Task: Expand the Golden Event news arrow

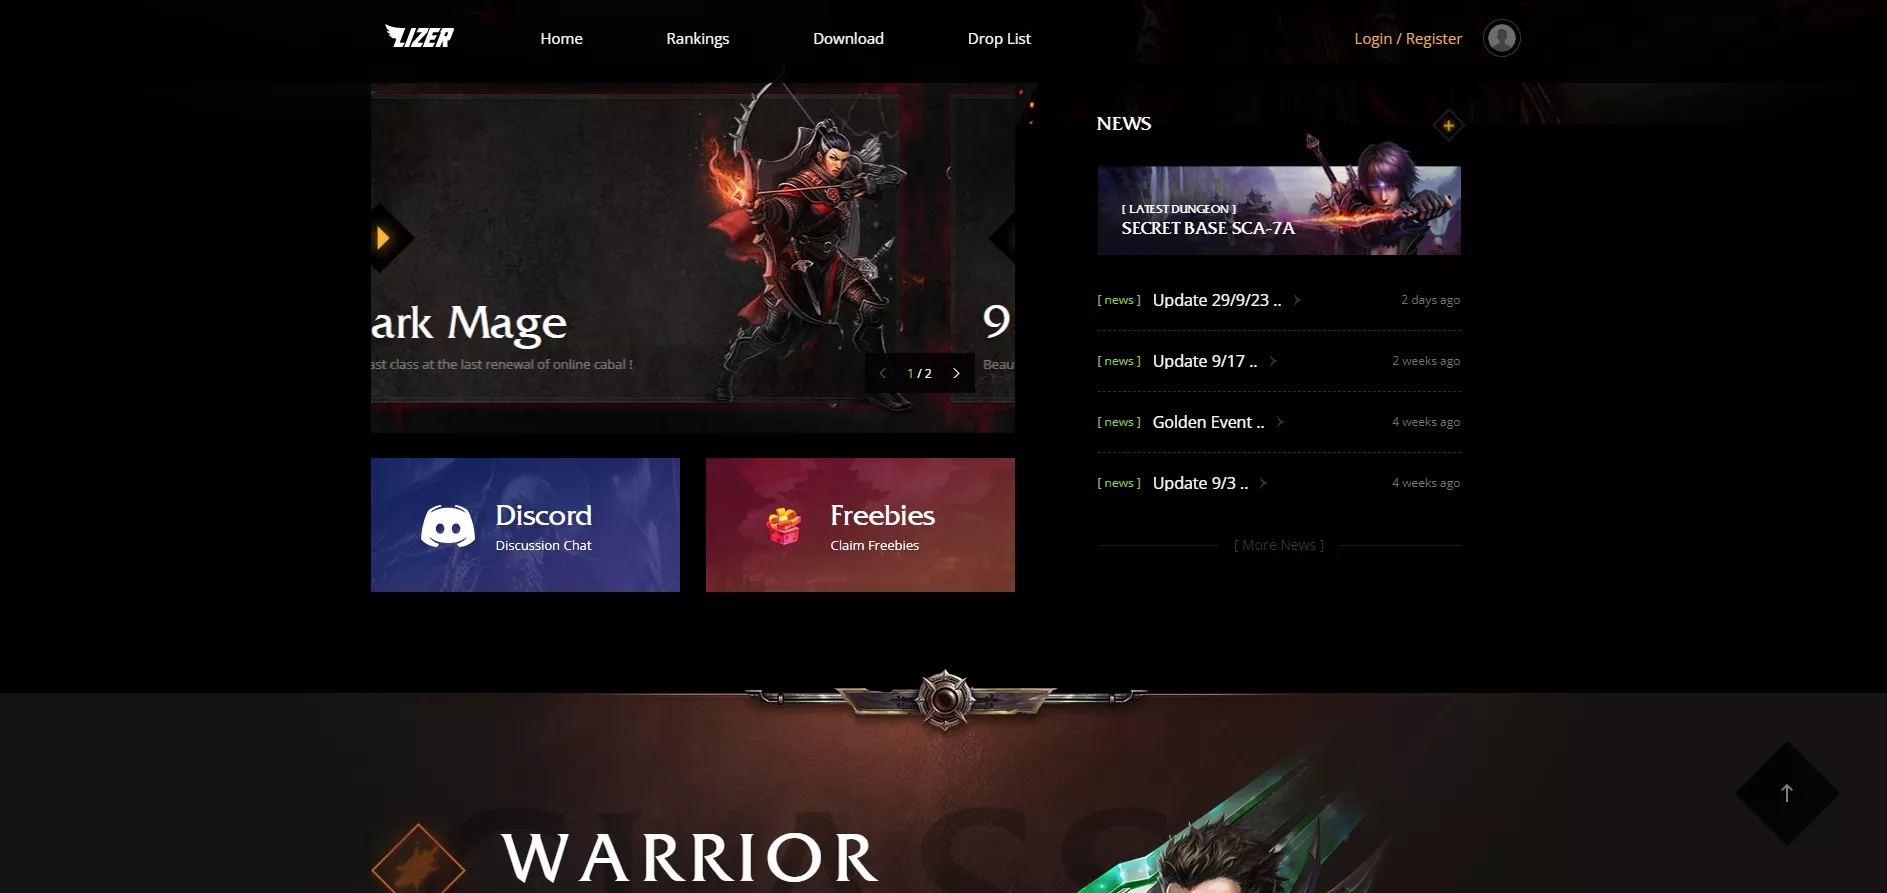Action: (x=1280, y=422)
